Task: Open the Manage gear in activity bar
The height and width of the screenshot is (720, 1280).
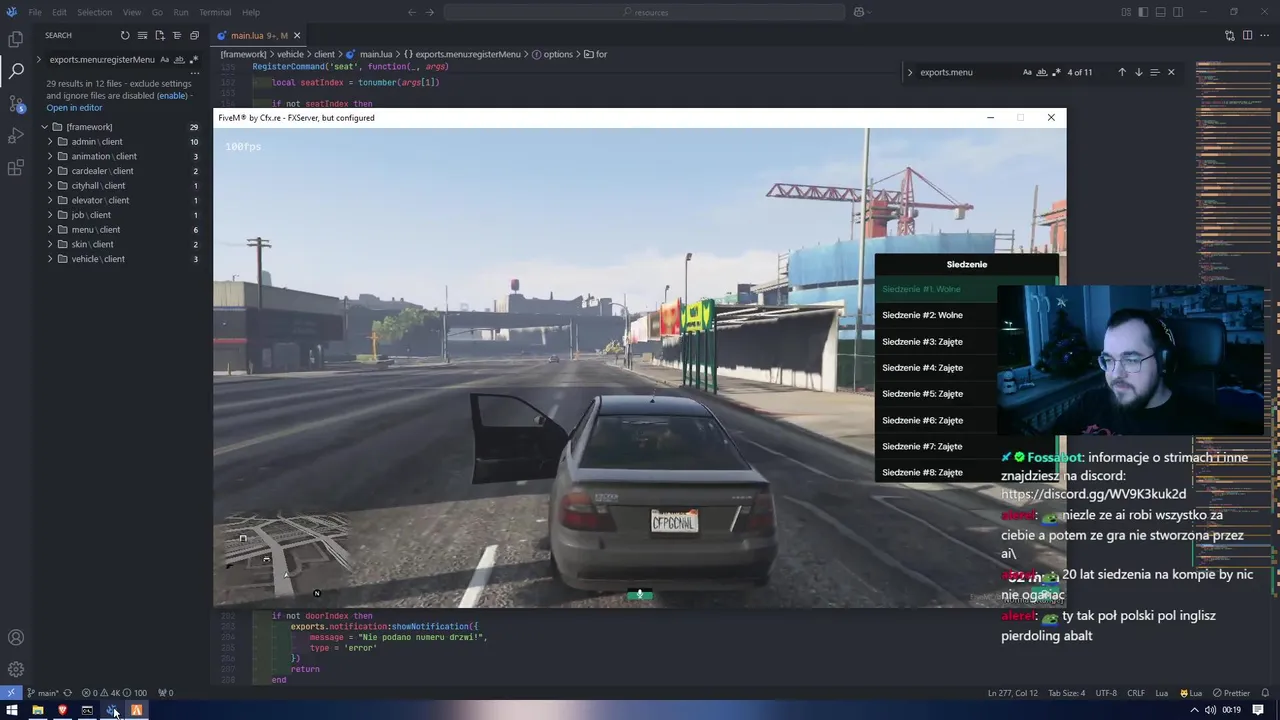Action: [16, 669]
